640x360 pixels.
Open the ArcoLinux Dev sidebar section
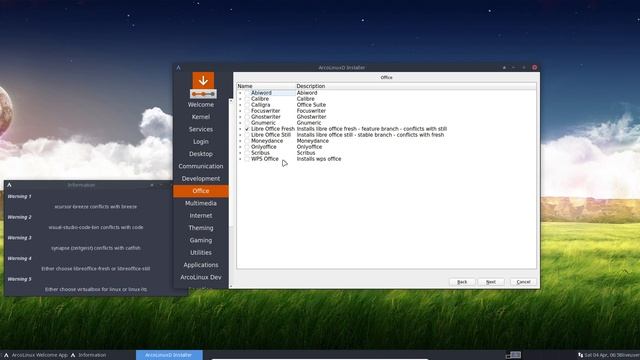coord(200,277)
